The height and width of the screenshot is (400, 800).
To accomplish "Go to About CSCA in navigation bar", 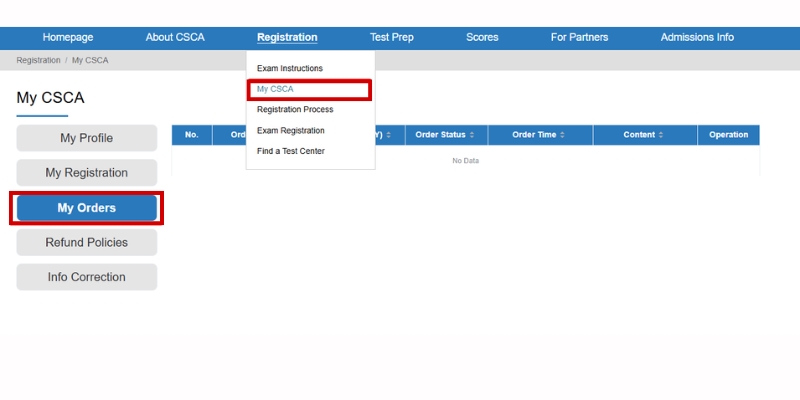I will click(175, 37).
